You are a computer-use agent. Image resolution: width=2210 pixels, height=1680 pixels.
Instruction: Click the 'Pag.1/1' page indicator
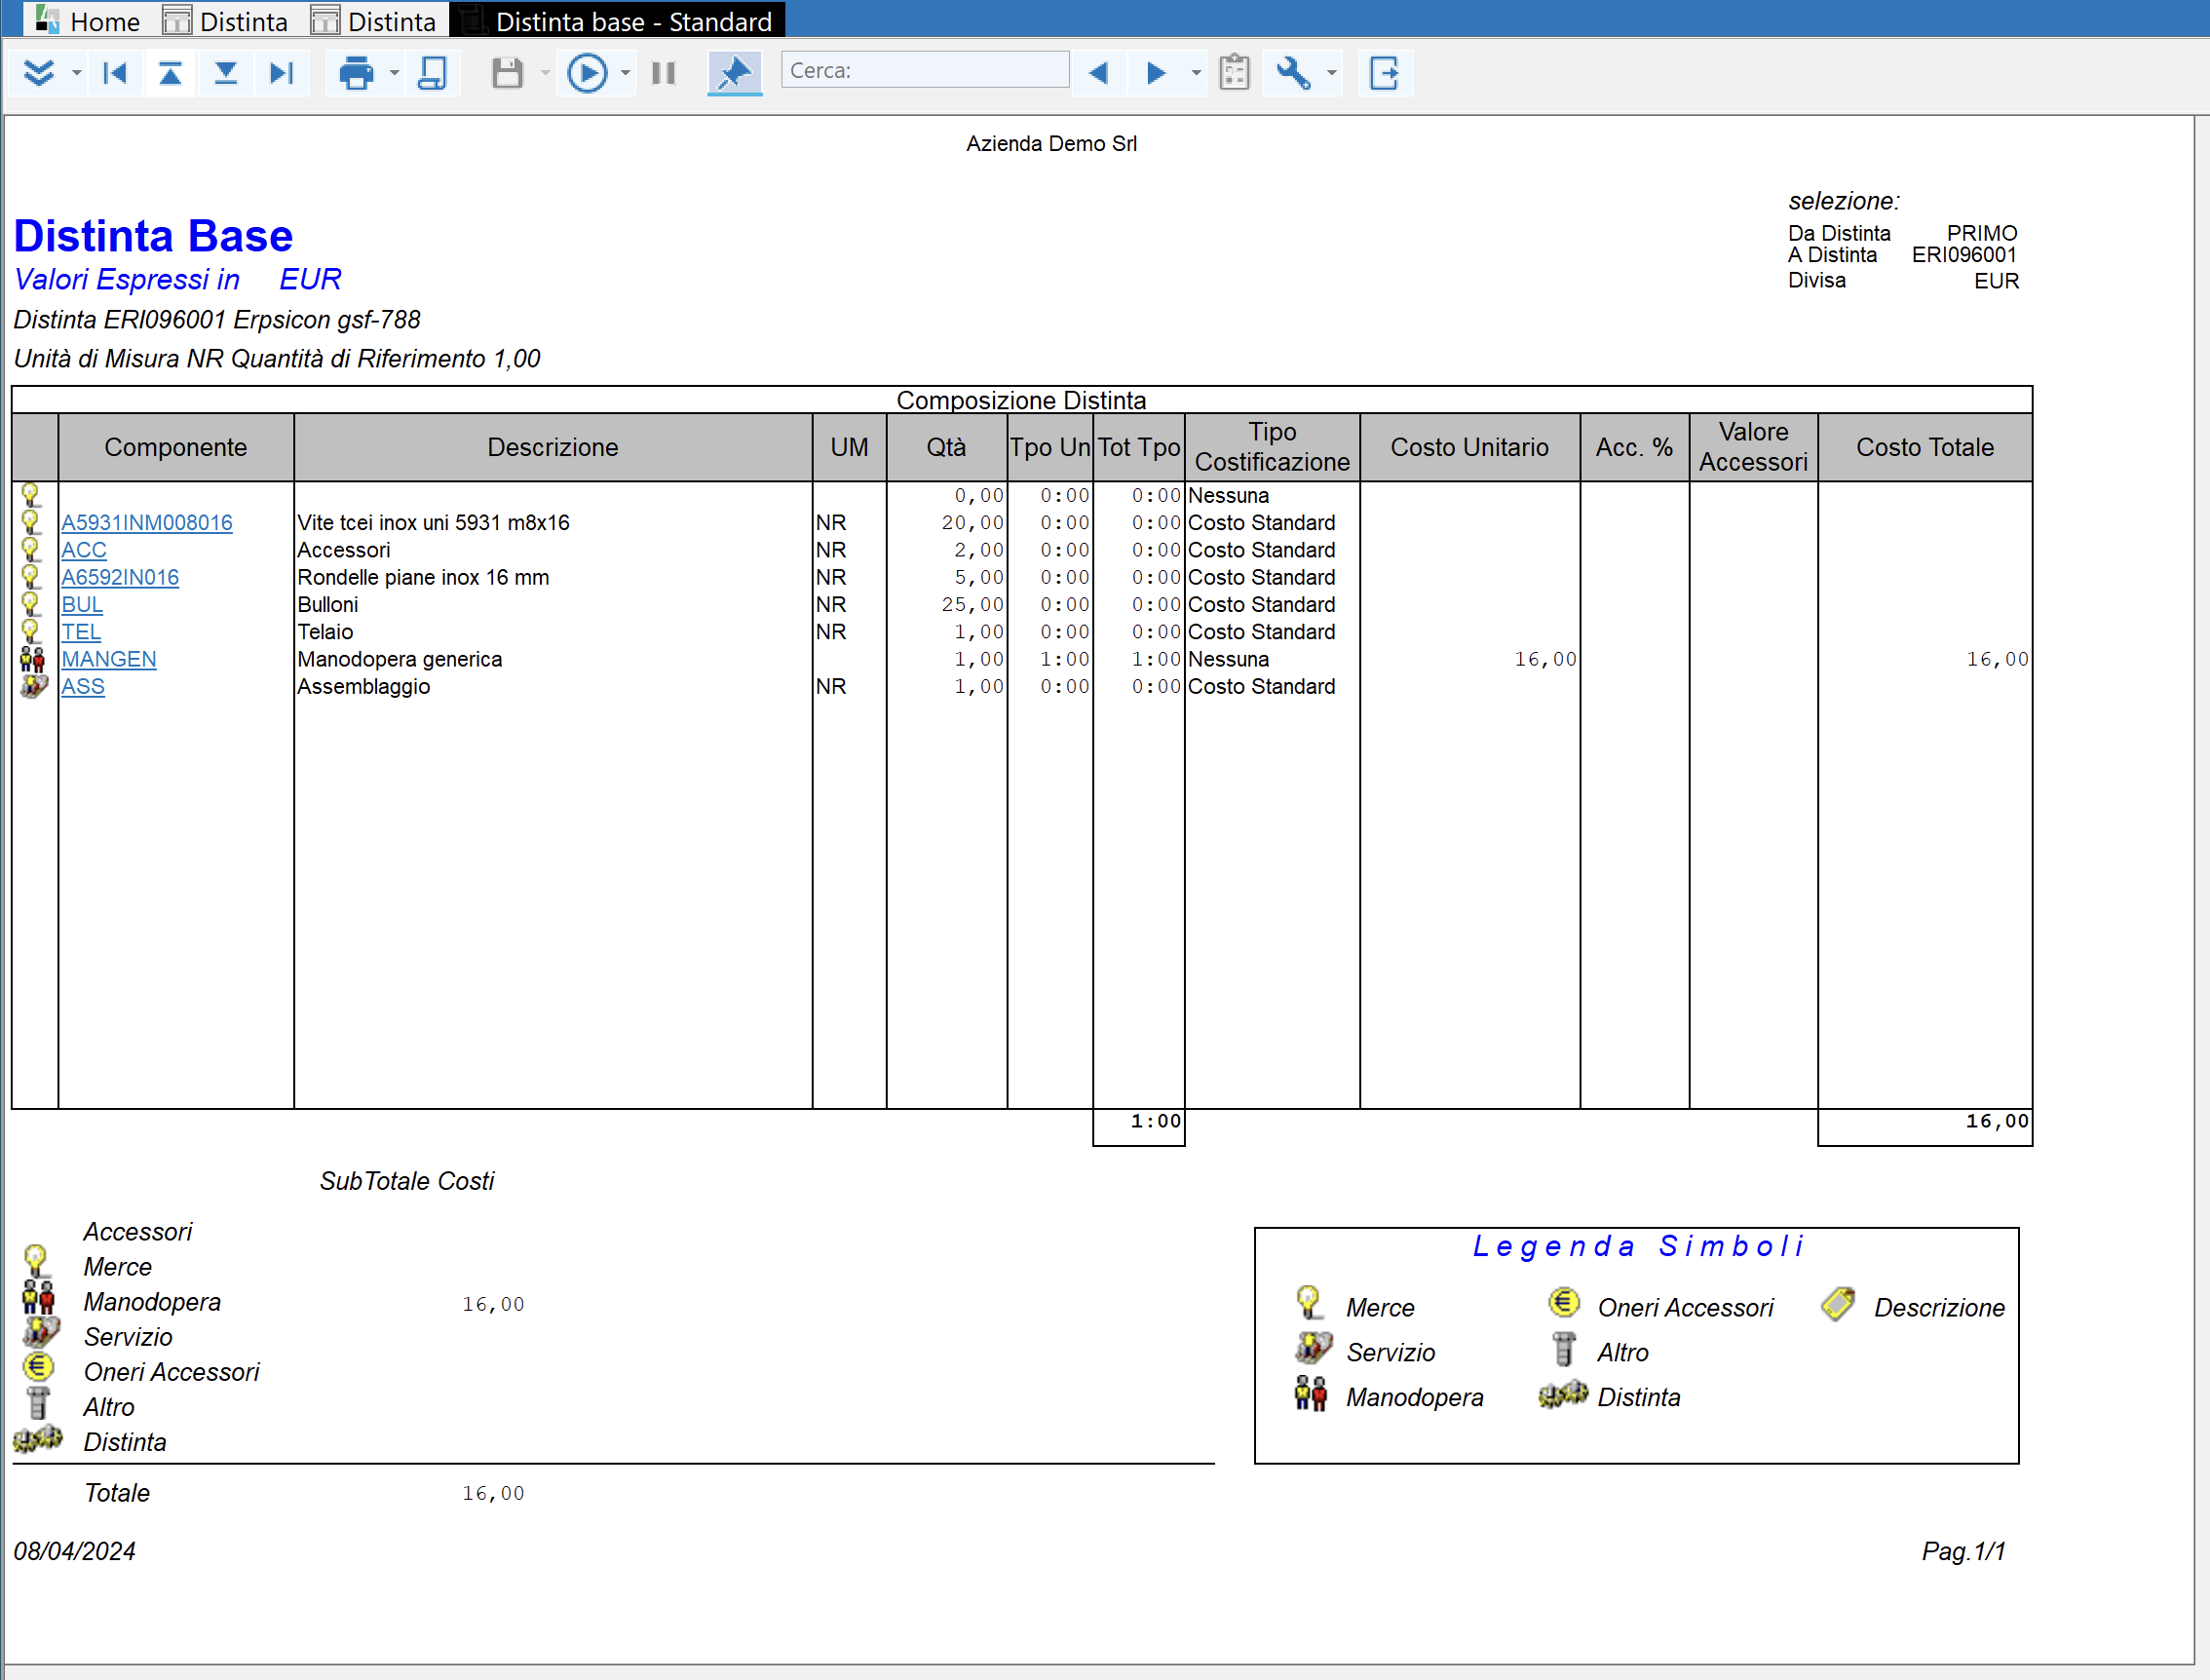[x=1964, y=1551]
